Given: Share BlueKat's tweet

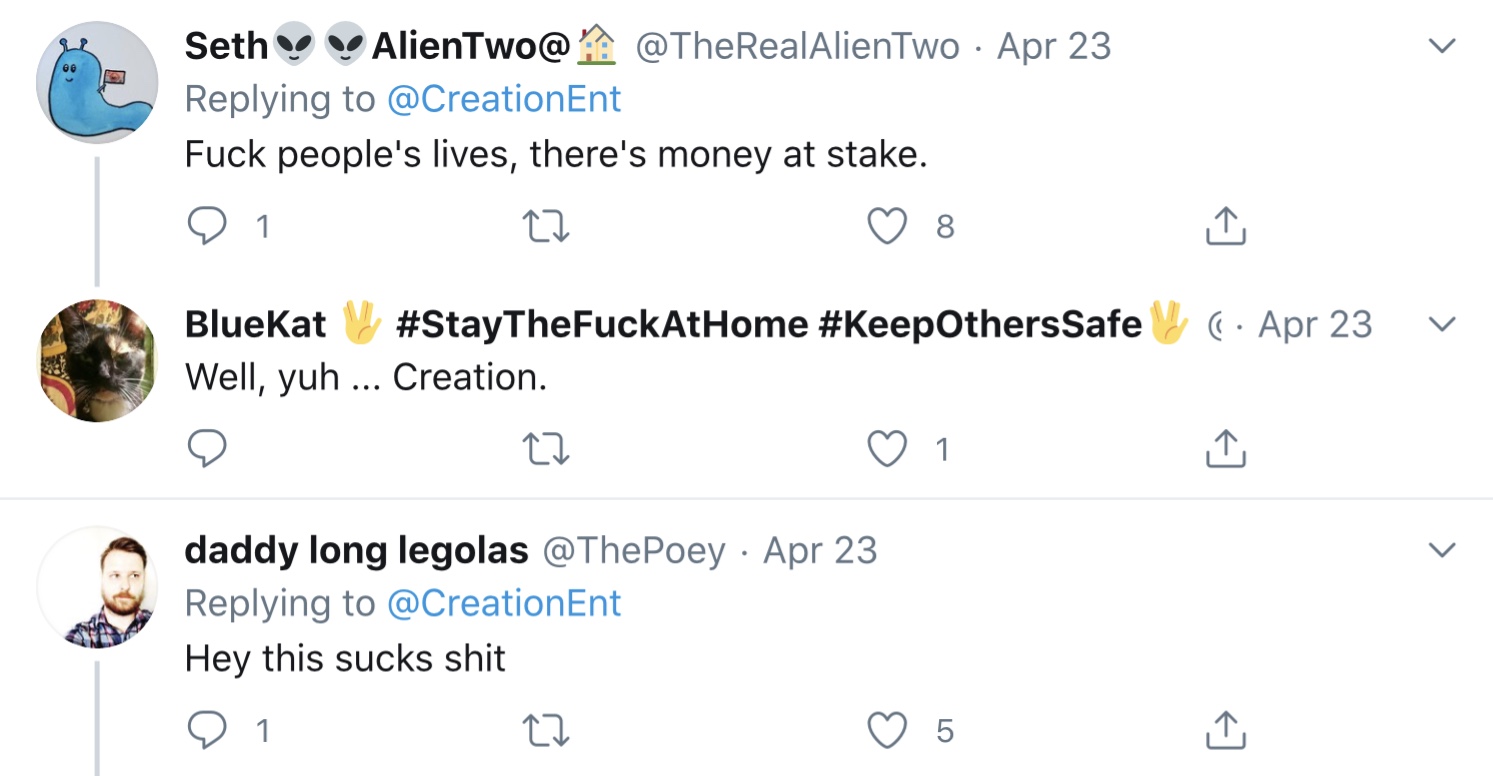Looking at the screenshot, I should click(x=1225, y=451).
